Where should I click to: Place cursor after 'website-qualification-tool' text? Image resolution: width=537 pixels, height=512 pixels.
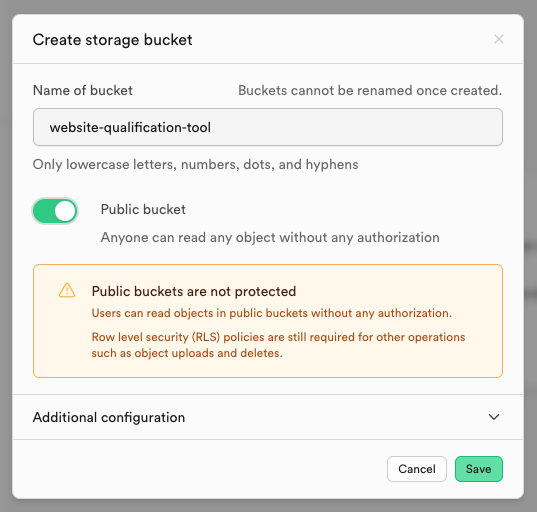point(212,127)
